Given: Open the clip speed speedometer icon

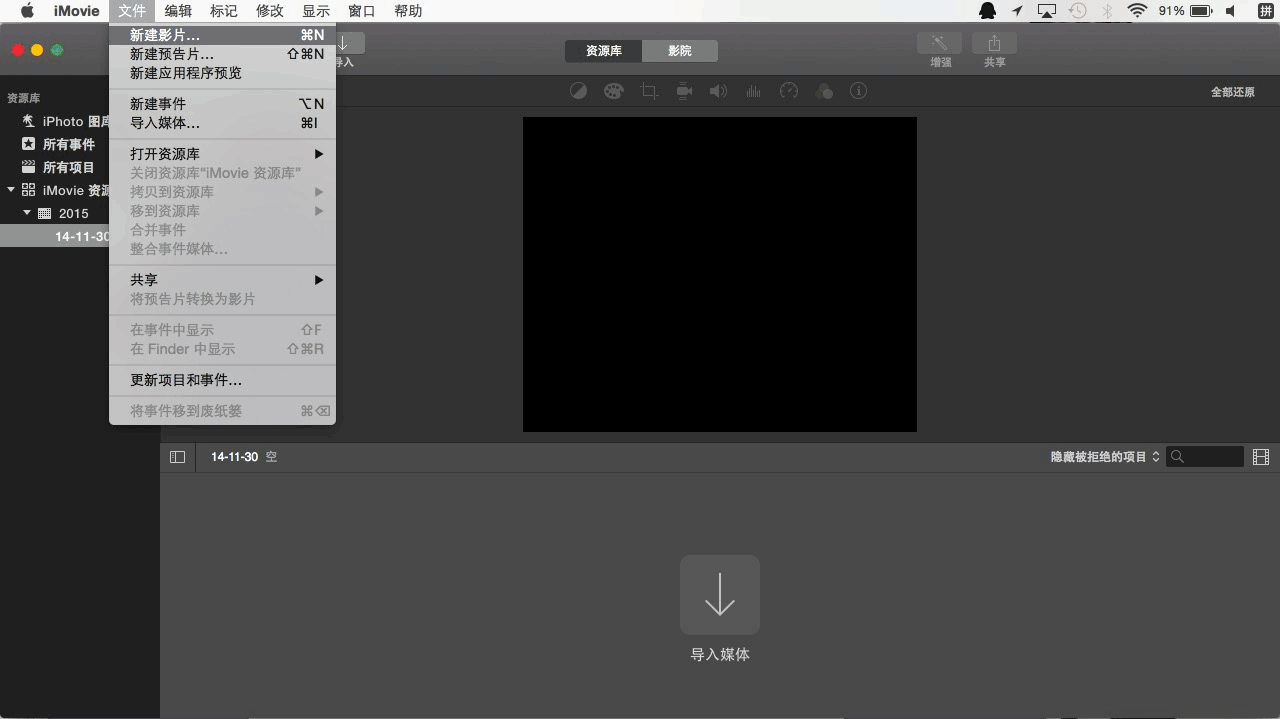Looking at the screenshot, I should (789, 90).
